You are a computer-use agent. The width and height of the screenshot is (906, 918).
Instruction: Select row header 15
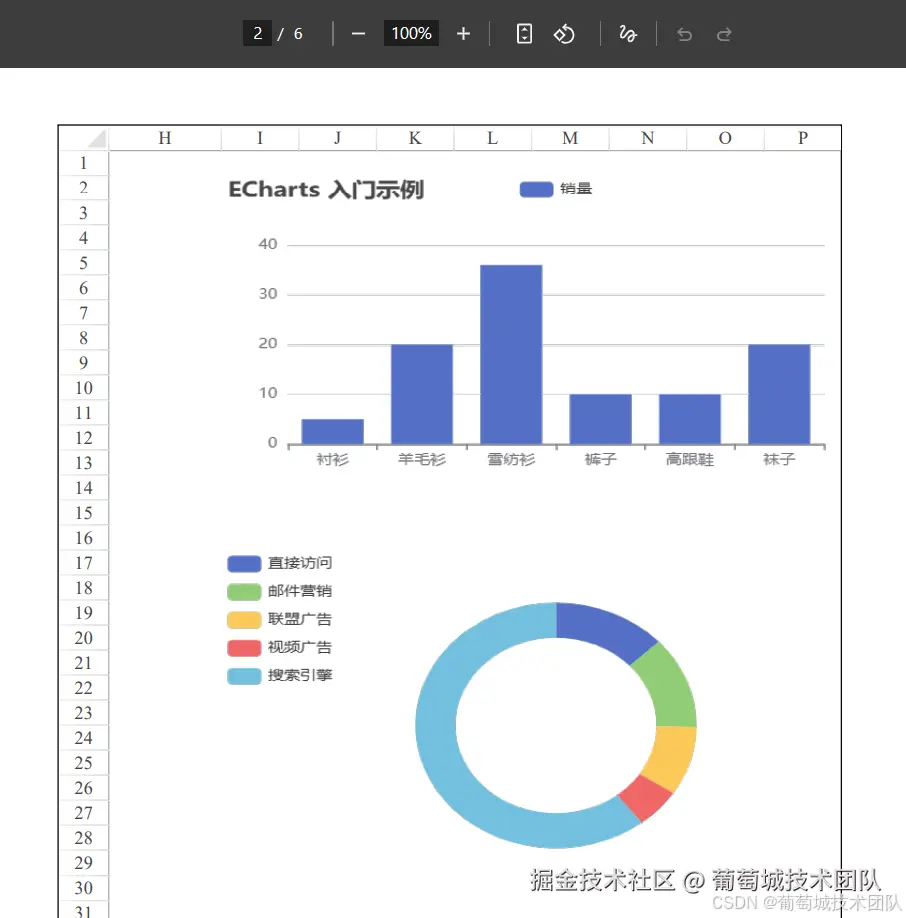pyautogui.click(x=83, y=512)
